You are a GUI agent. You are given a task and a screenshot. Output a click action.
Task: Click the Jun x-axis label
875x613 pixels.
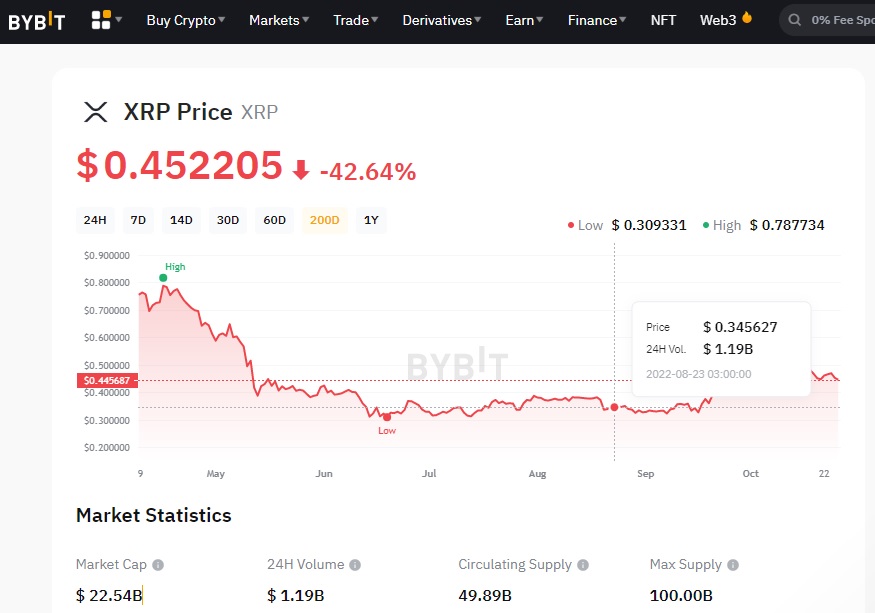coord(324,473)
